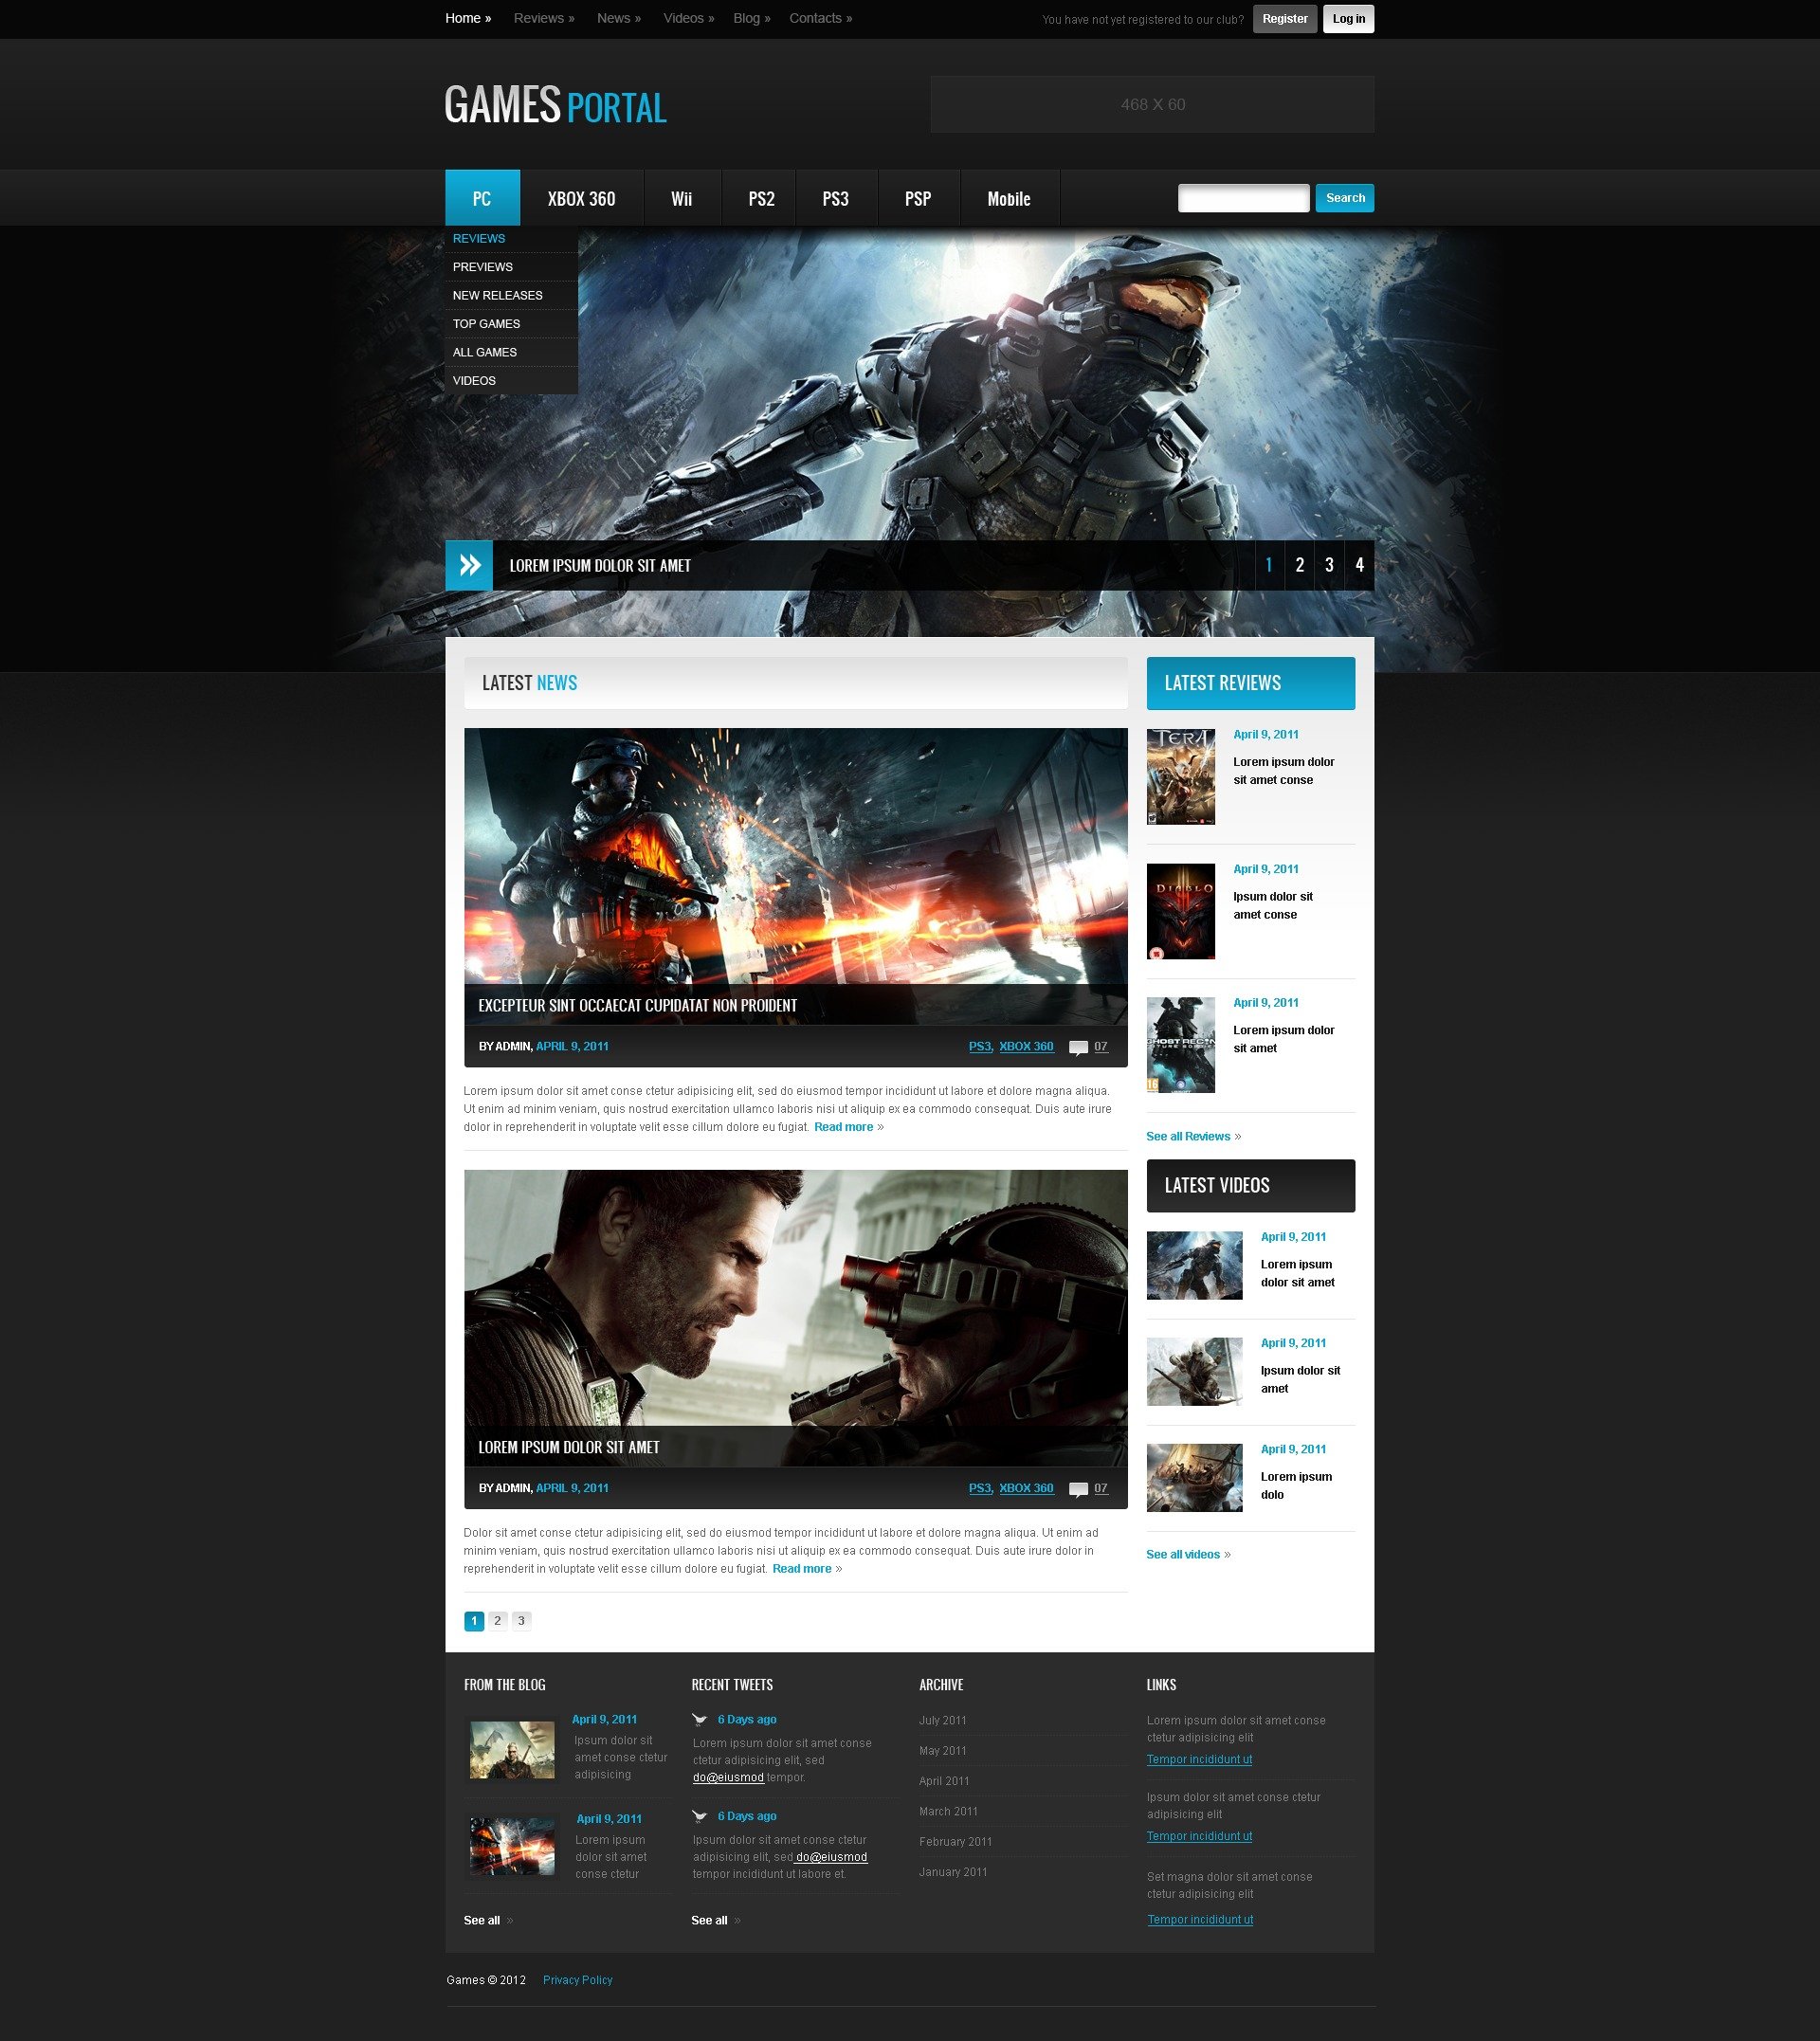Click the double-arrow slider caption icon

469,565
